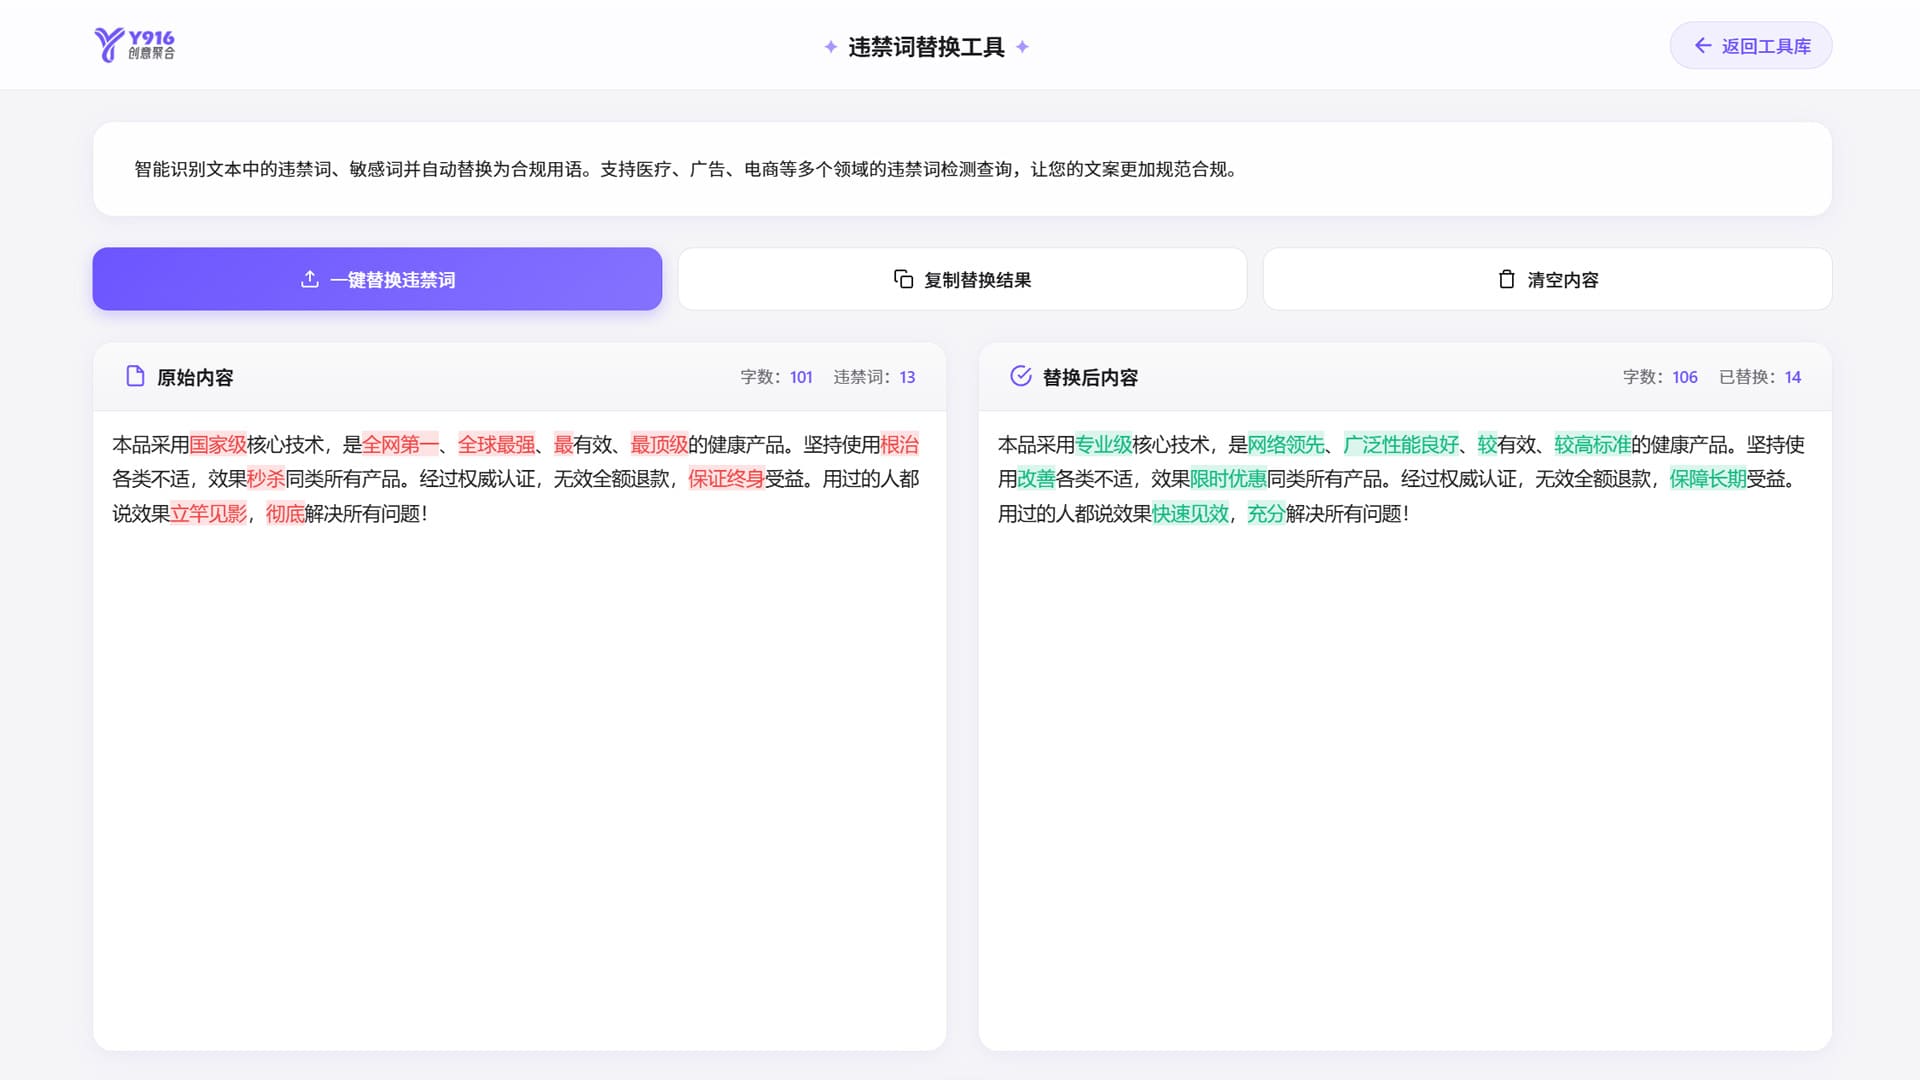Select the highlighted word 秒杀 in original text
Viewport: 1920px width, 1080px height.
tap(264, 480)
